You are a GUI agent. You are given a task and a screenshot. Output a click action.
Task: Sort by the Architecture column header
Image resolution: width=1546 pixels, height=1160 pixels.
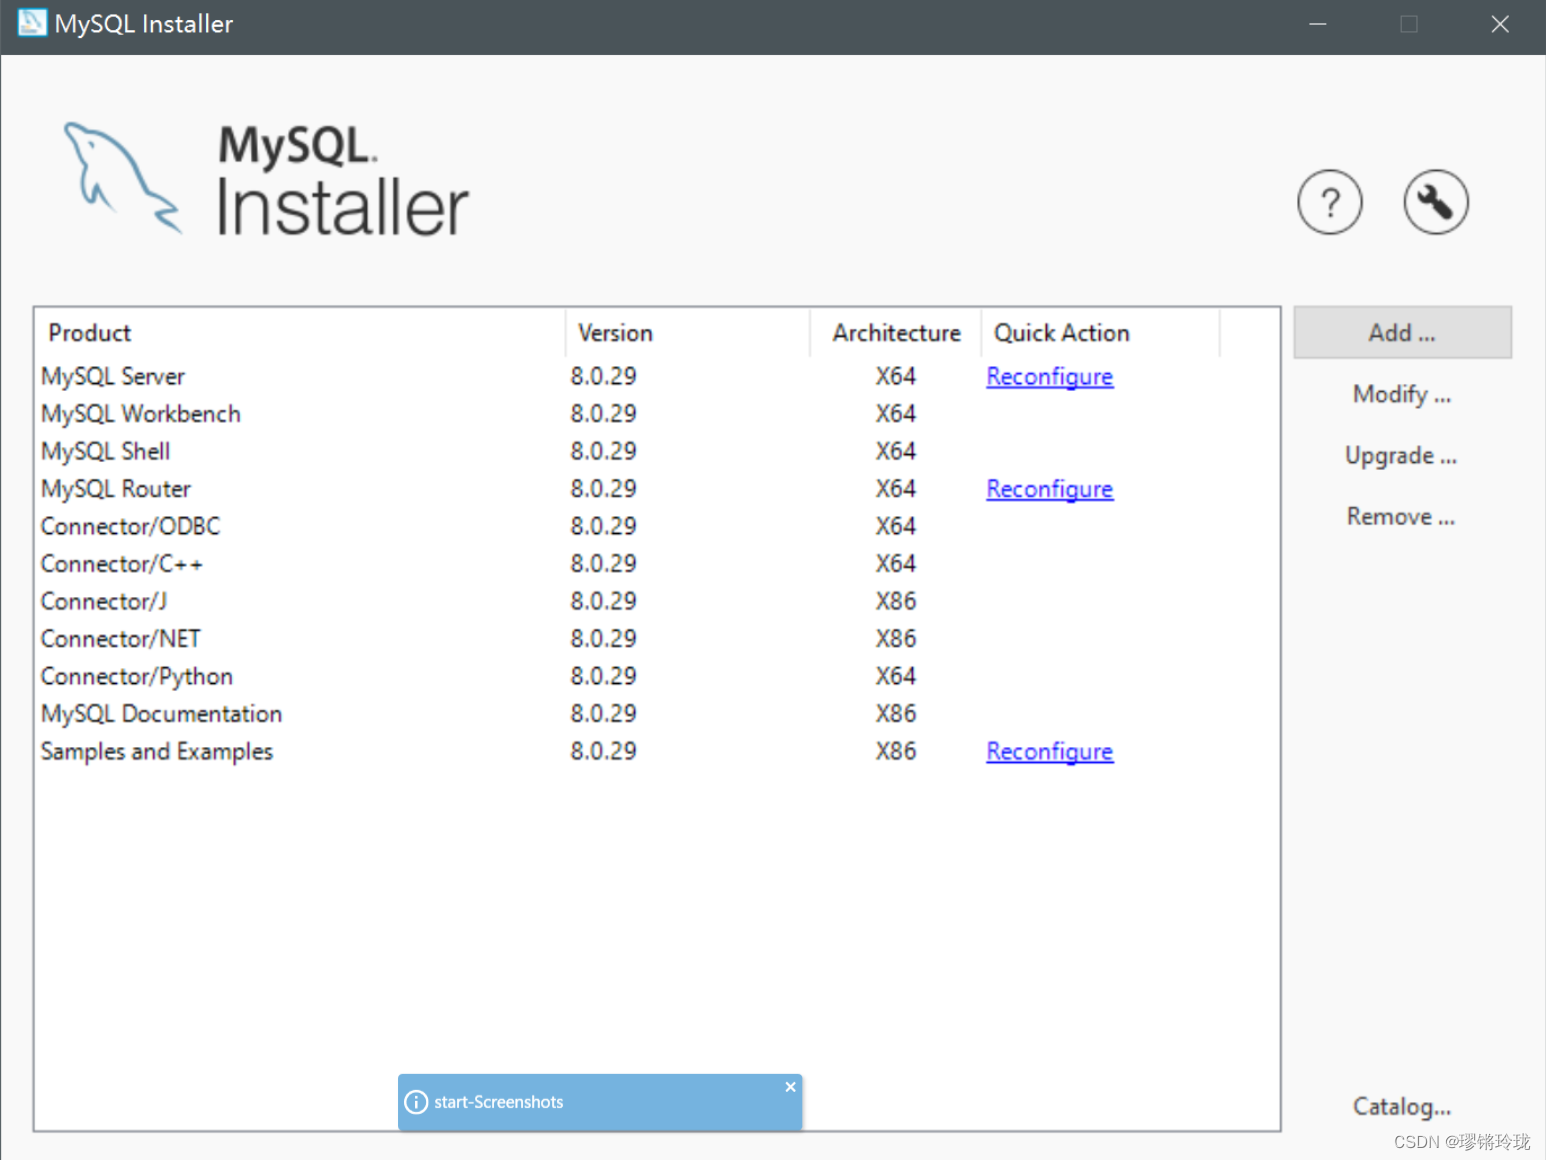(x=896, y=333)
